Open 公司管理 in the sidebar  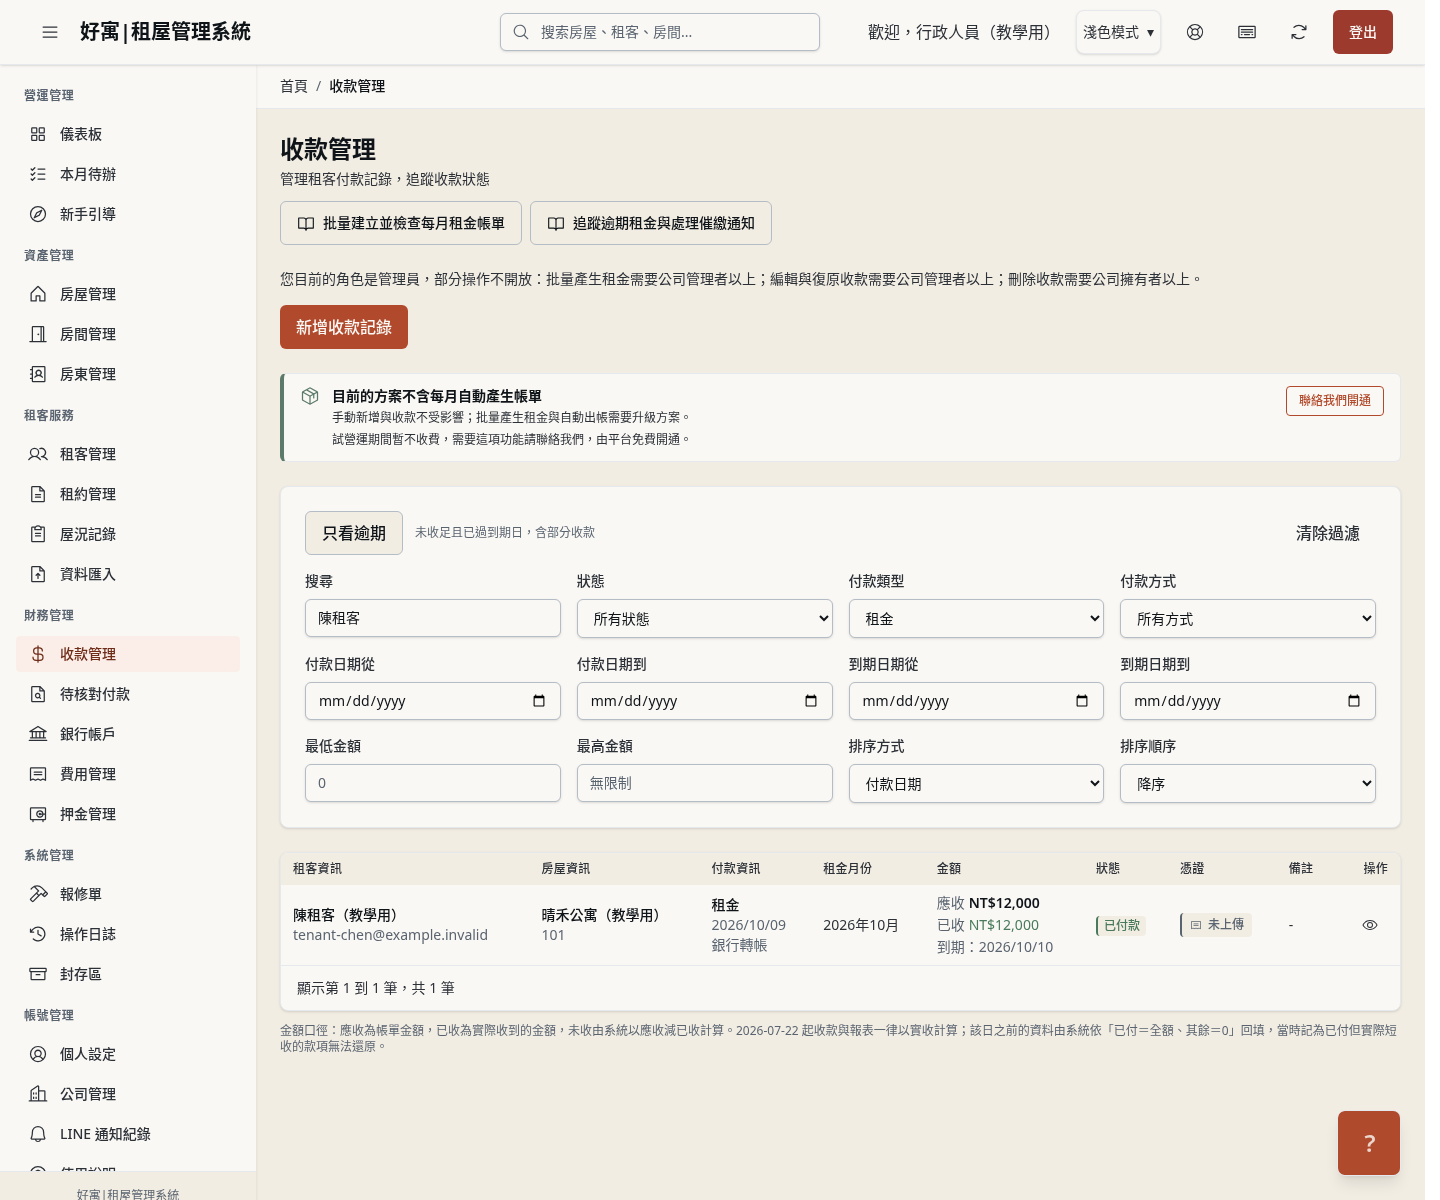[128, 1094]
